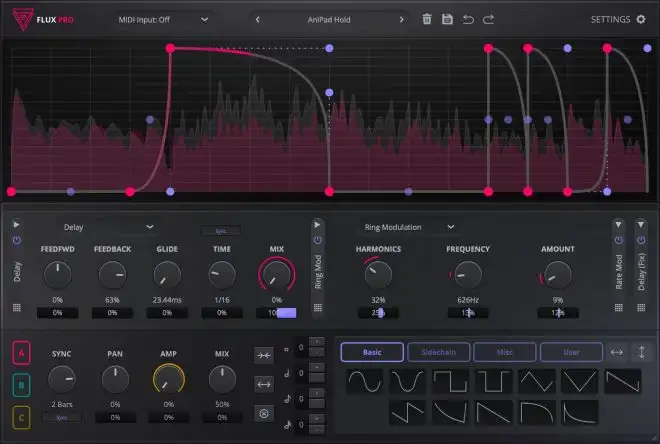This screenshot has height=444, width=660.
Task: Increase the whole note stepper value
Action: [x=317, y=342]
